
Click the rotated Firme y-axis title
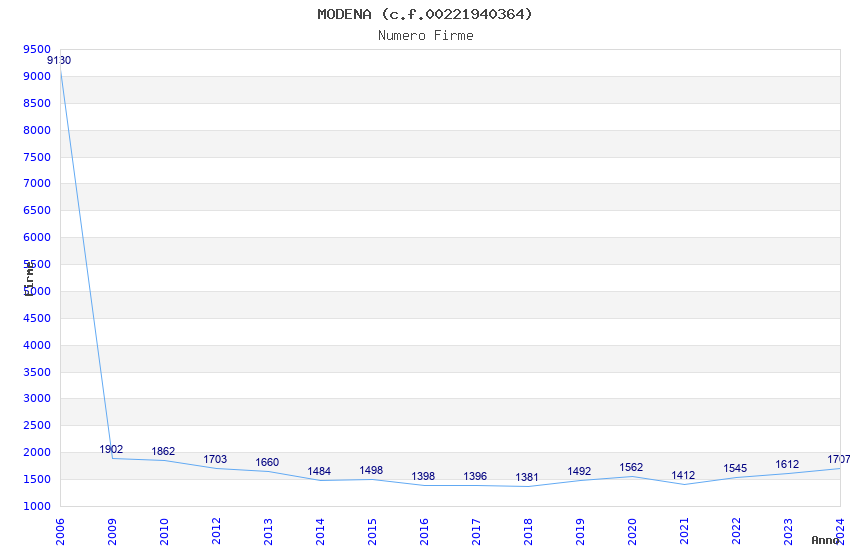(29, 279)
